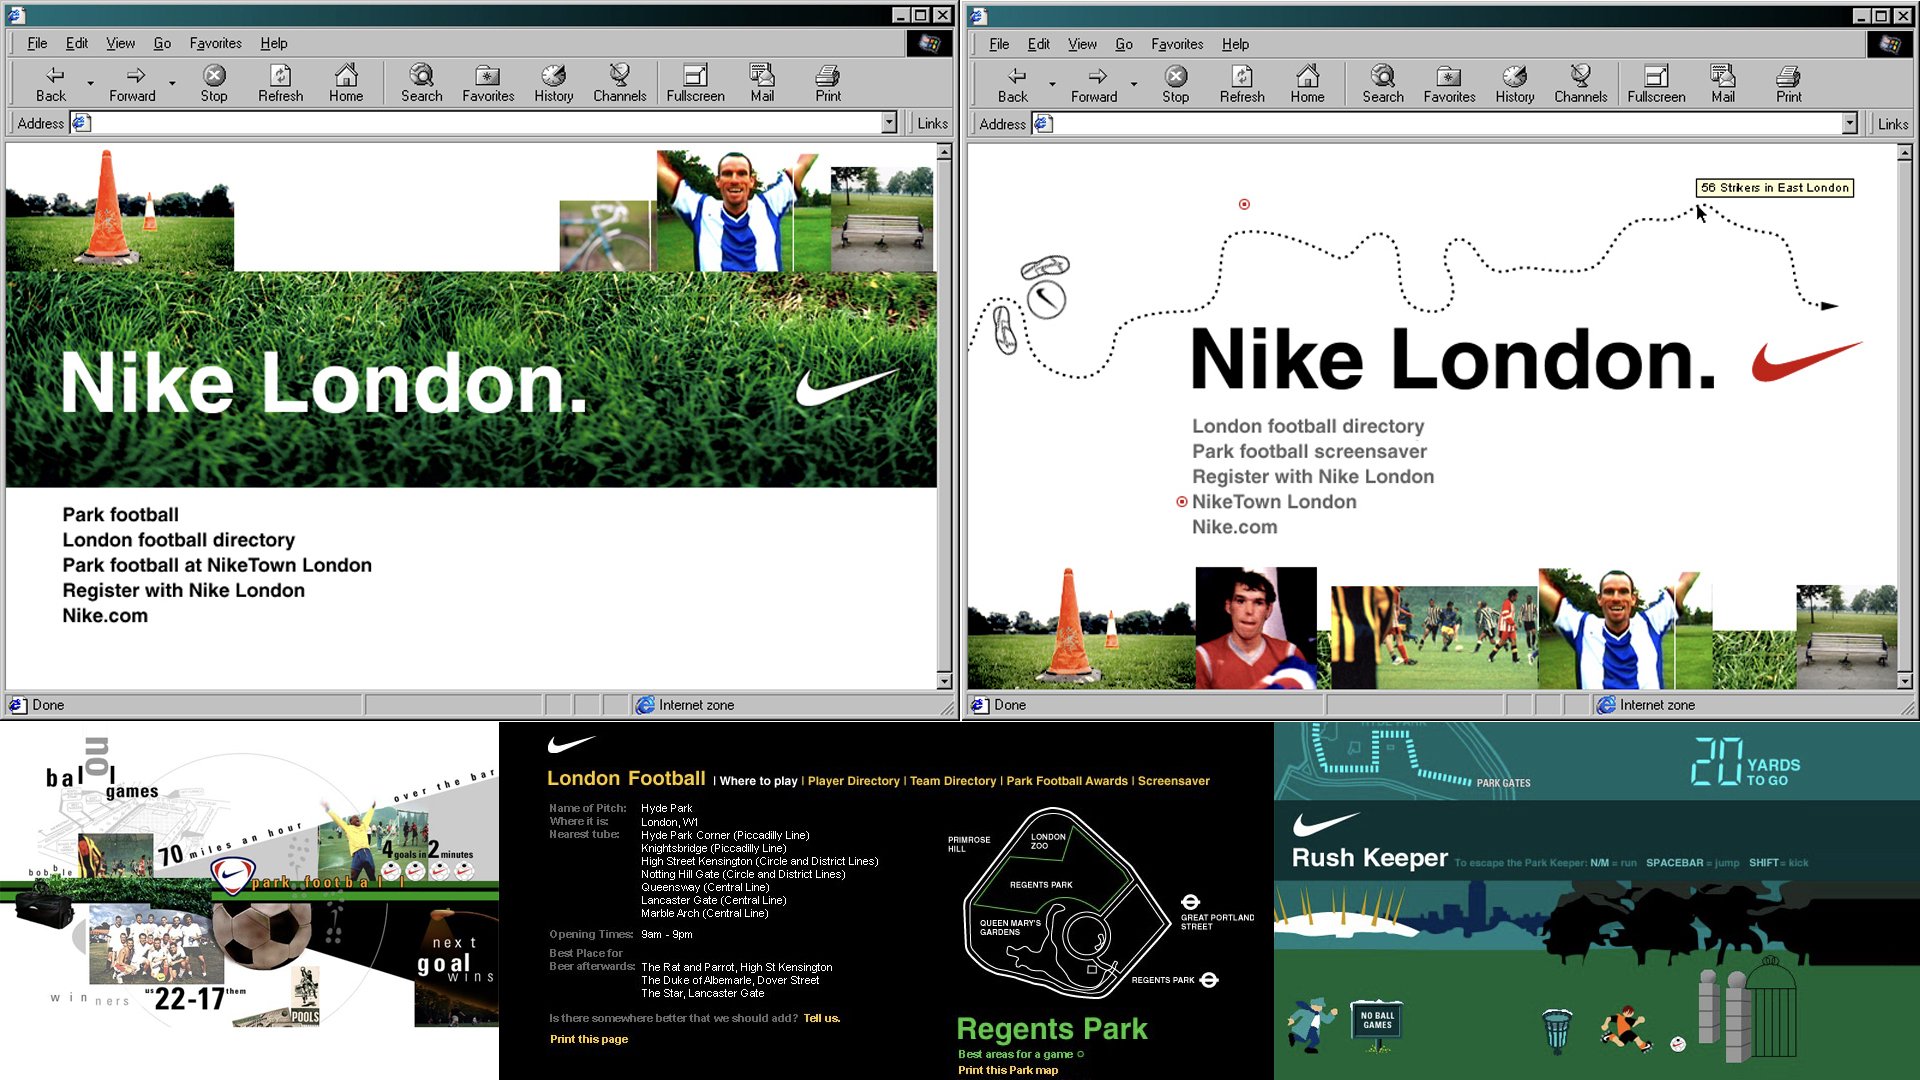Open Mail in right browser toolbar

point(1723,85)
